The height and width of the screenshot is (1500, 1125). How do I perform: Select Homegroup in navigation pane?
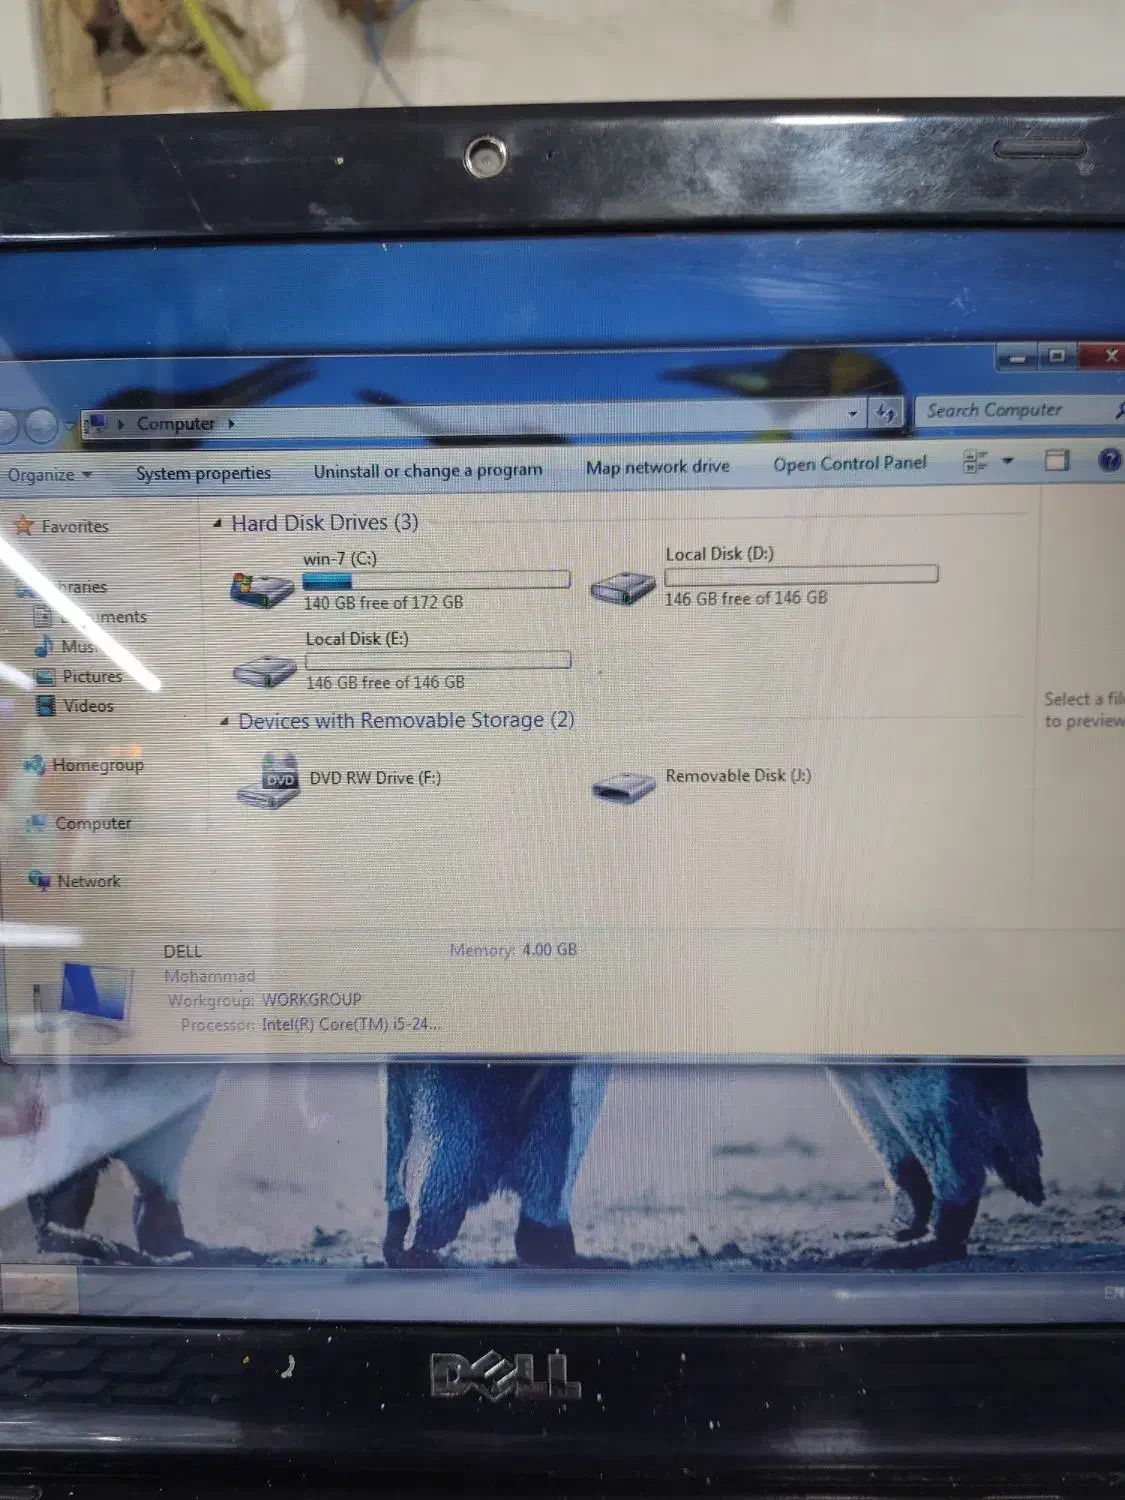98,765
